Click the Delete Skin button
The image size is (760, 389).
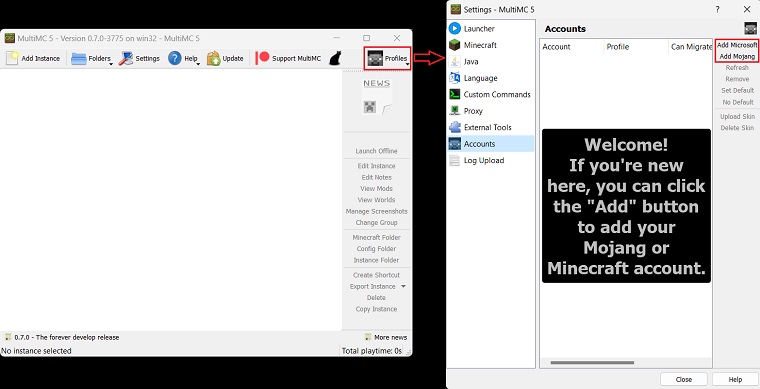click(x=737, y=128)
